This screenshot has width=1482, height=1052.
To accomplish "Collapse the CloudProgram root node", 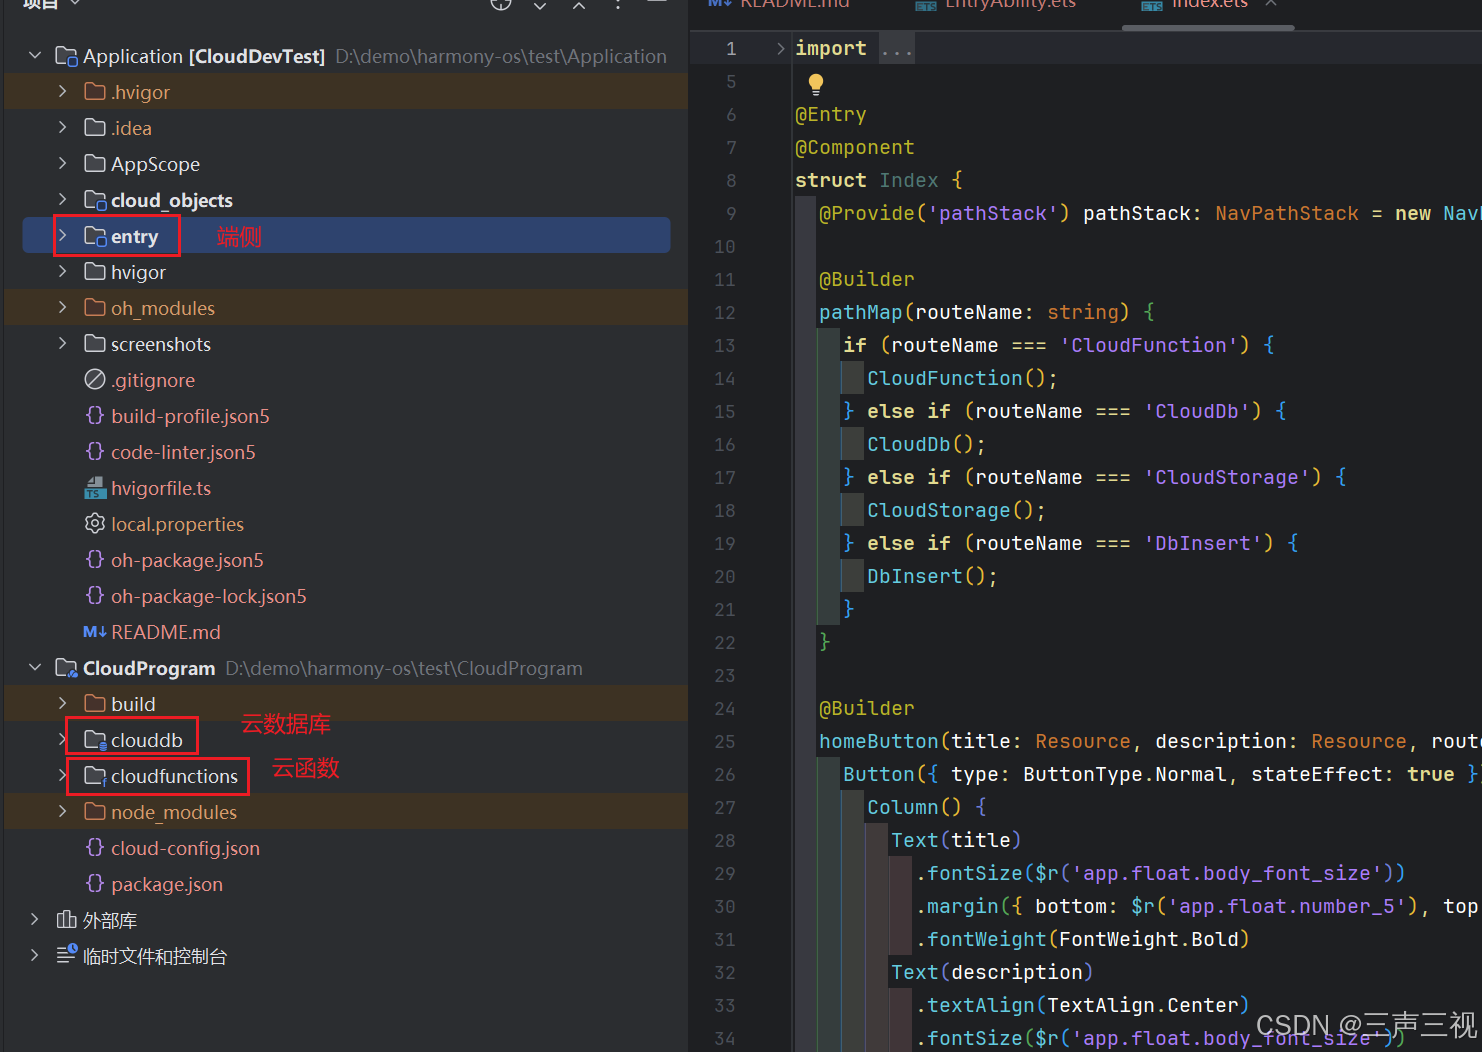I will tap(35, 668).
